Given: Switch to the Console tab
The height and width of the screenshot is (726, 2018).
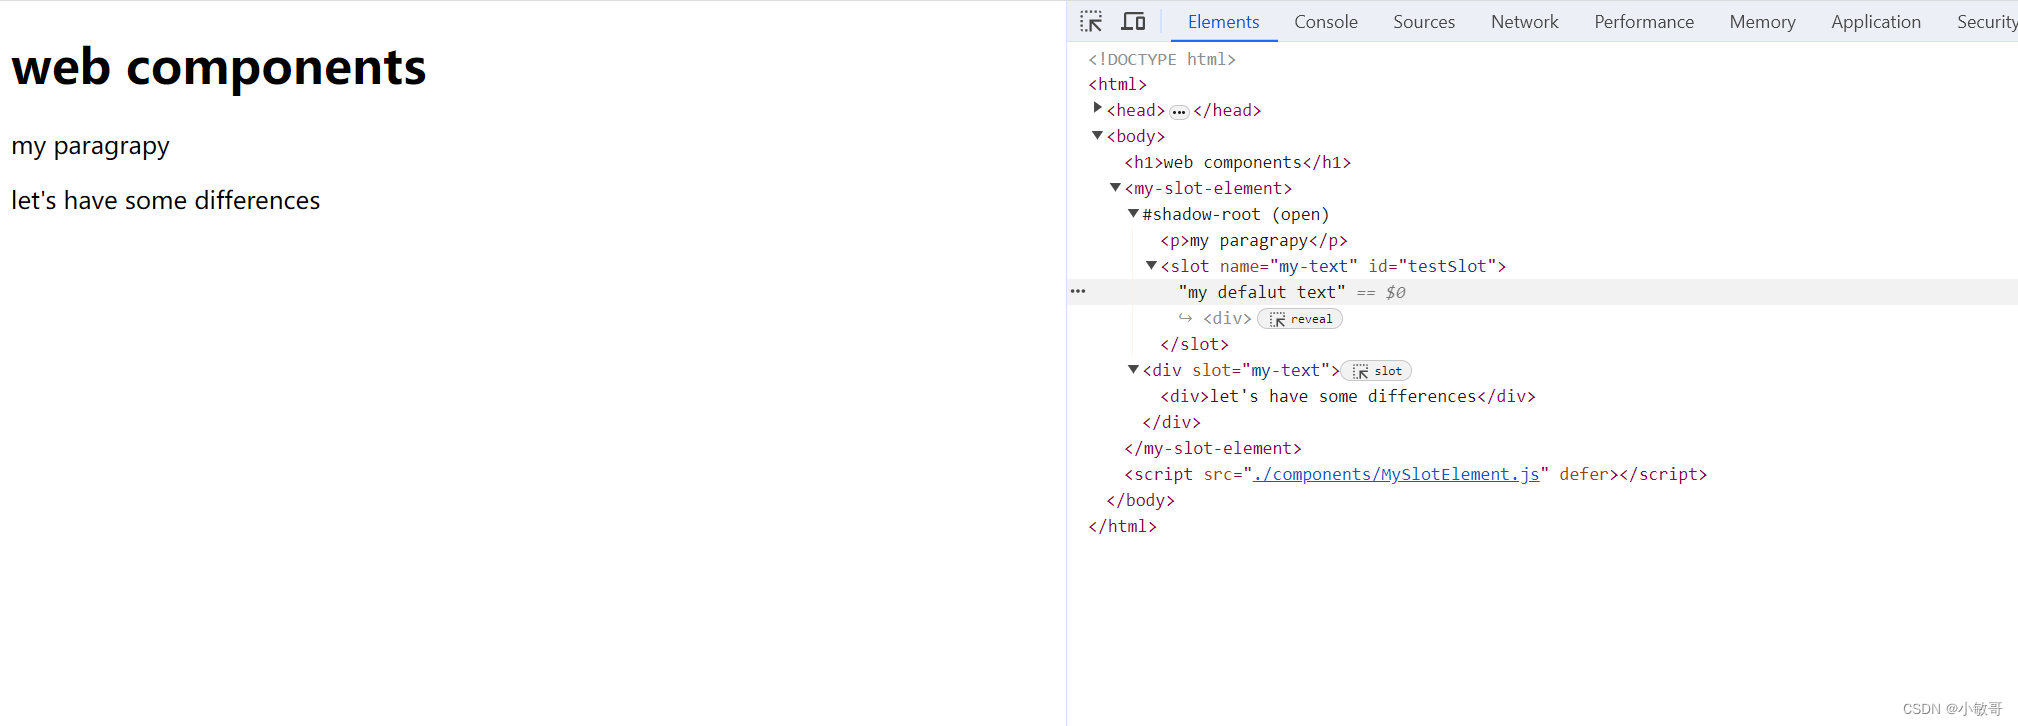Looking at the screenshot, I should coord(1326,21).
